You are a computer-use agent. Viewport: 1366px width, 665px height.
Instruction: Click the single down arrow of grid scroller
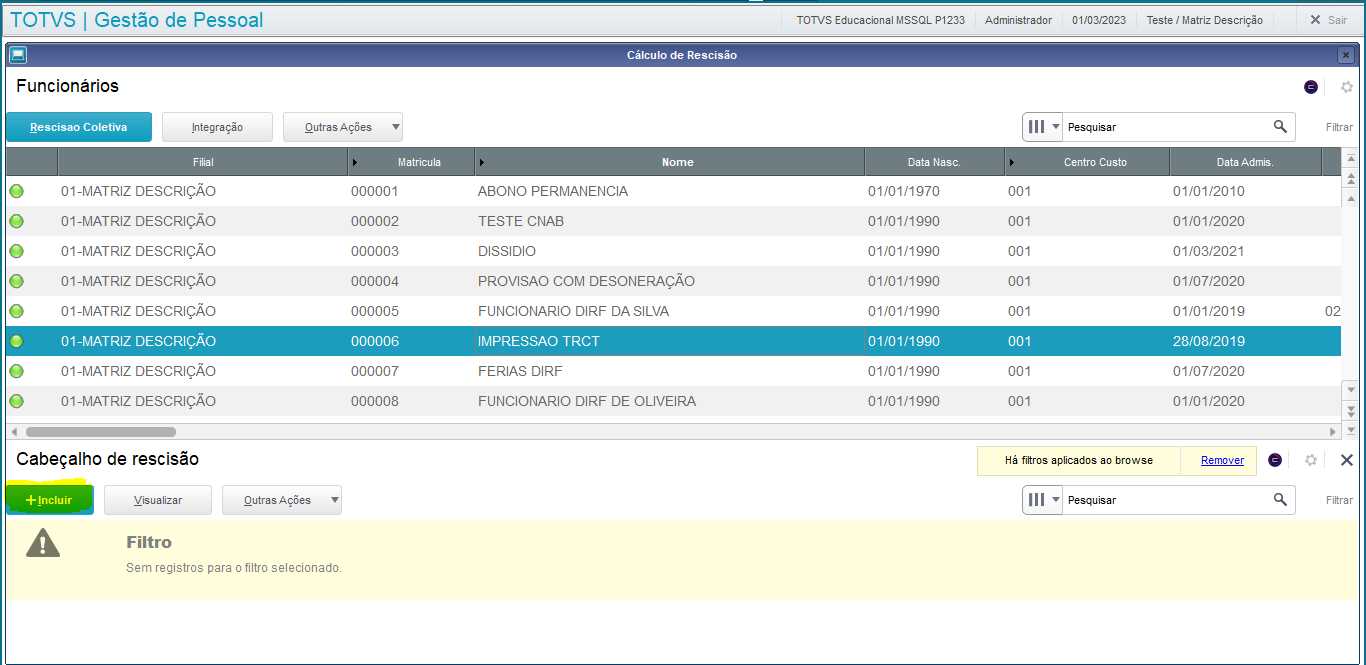[1351, 389]
